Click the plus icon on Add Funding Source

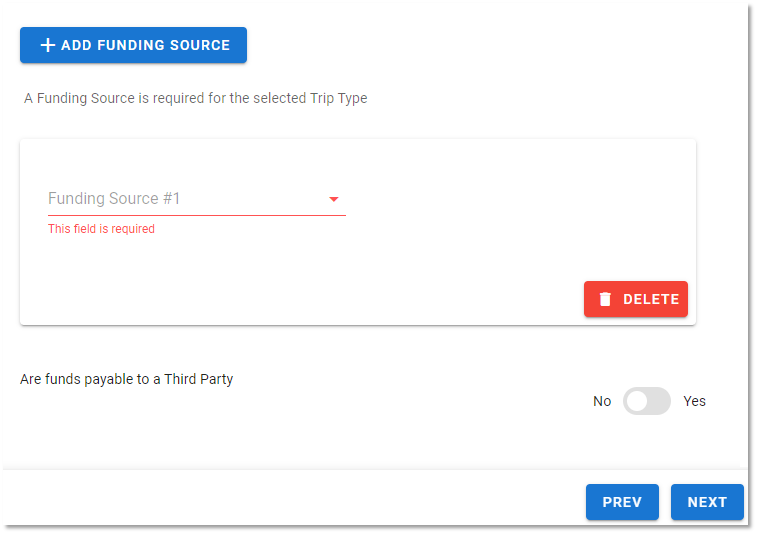coord(47,45)
